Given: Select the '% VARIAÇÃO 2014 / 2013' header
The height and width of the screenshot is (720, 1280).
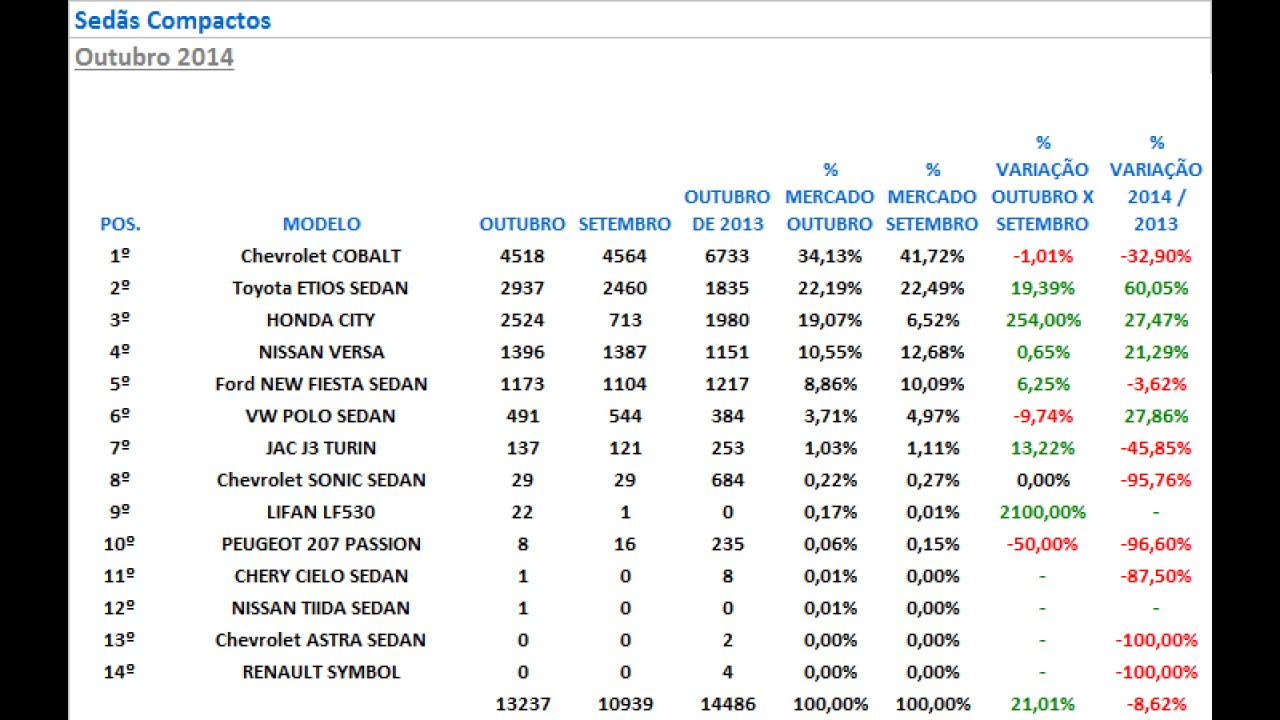Looking at the screenshot, I should click(x=1156, y=183).
